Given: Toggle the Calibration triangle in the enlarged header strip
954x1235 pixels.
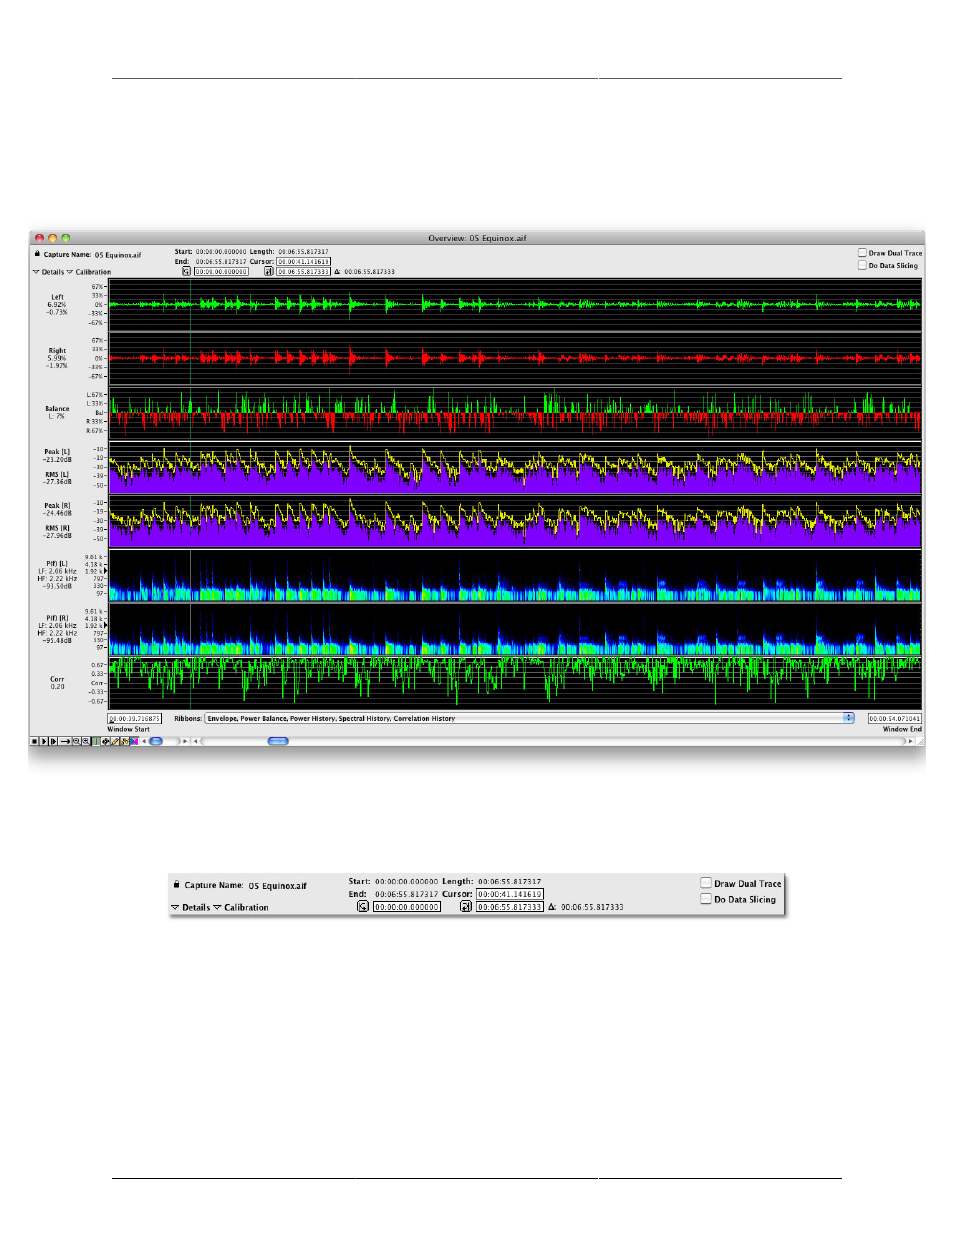Looking at the screenshot, I should click(x=217, y=907).
